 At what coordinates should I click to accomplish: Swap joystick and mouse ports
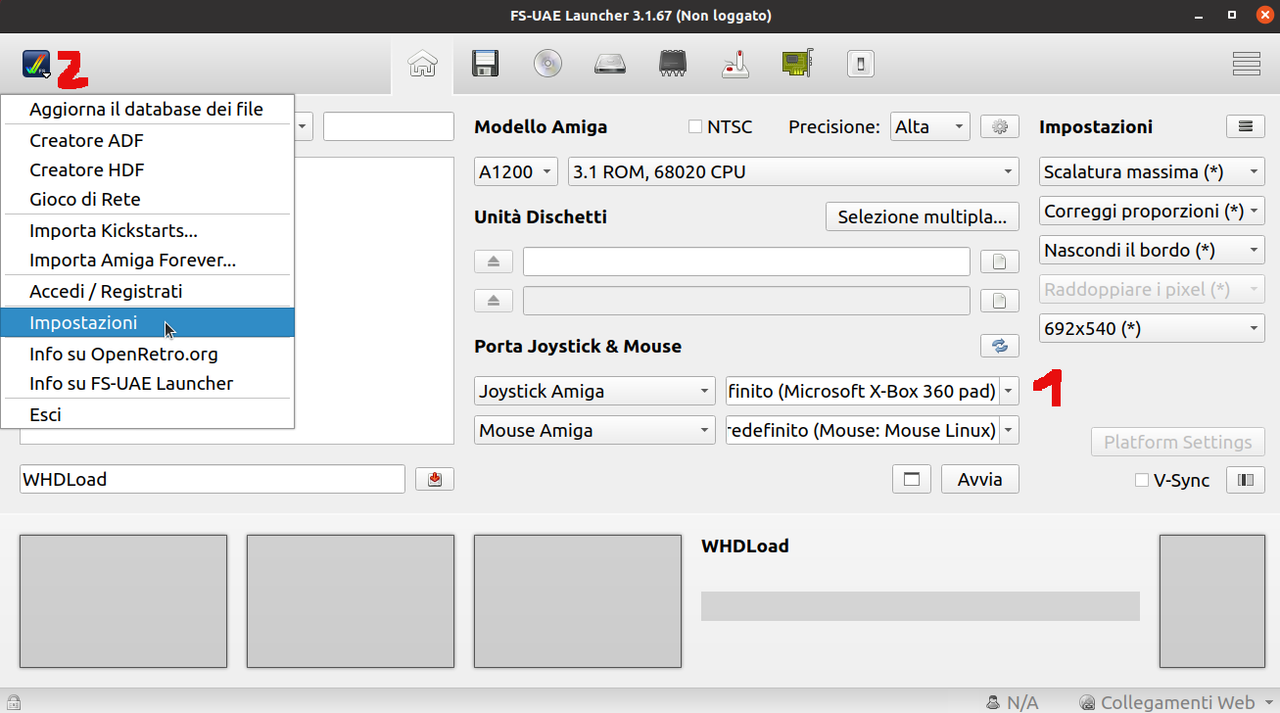(x=999, y=346)
